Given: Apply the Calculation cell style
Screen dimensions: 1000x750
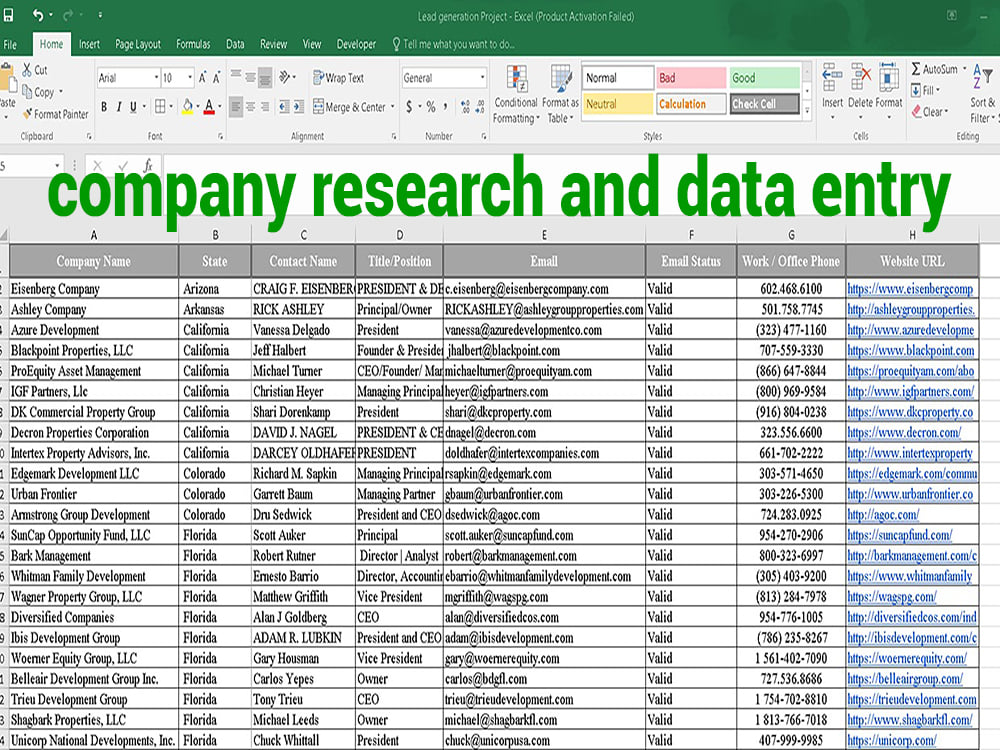Looking at the screenshot, I should point(691,104).
